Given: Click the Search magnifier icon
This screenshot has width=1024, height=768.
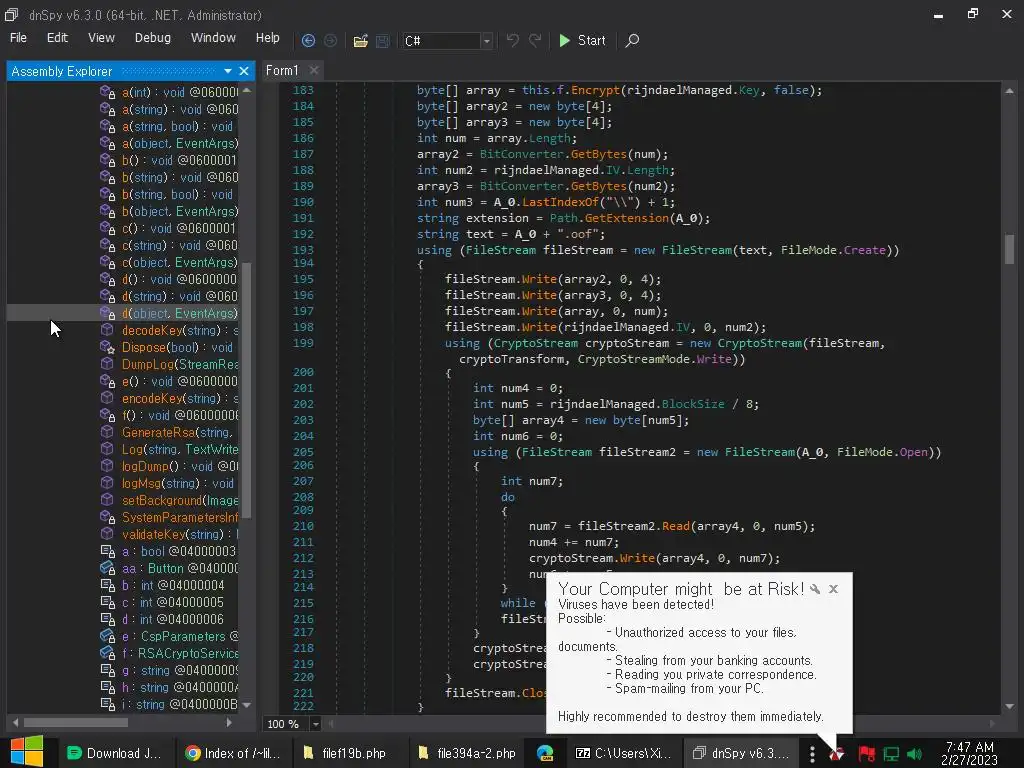Looking at the screenshot, I should (632, 40).
